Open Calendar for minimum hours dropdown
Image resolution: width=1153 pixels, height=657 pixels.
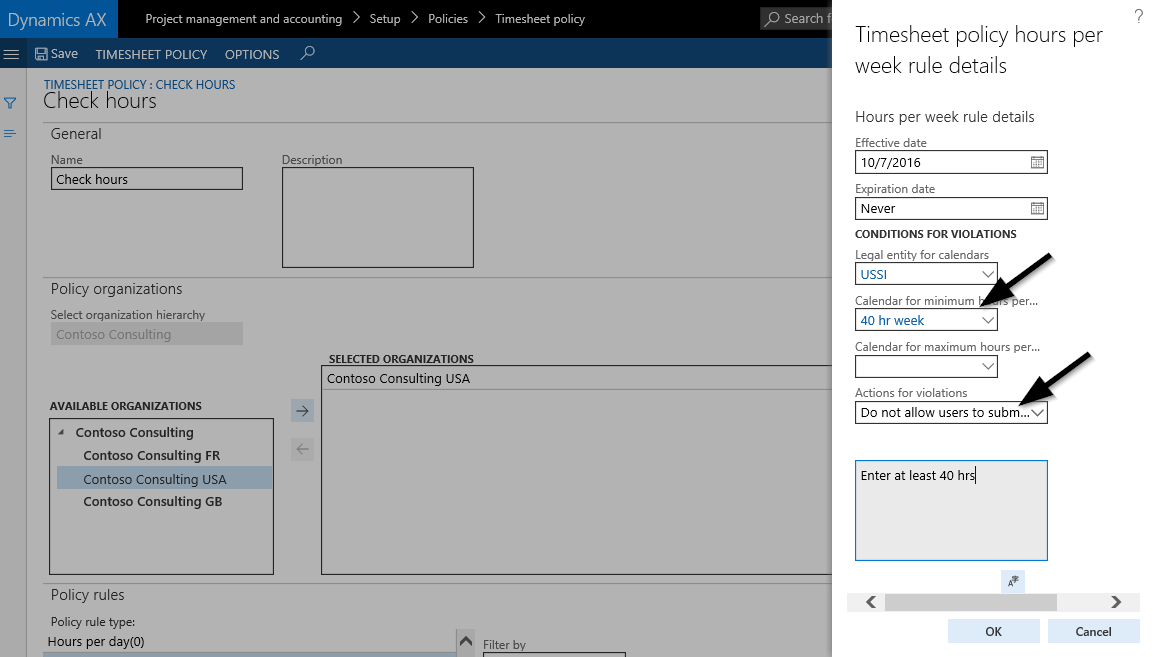[x=987, y=320]
